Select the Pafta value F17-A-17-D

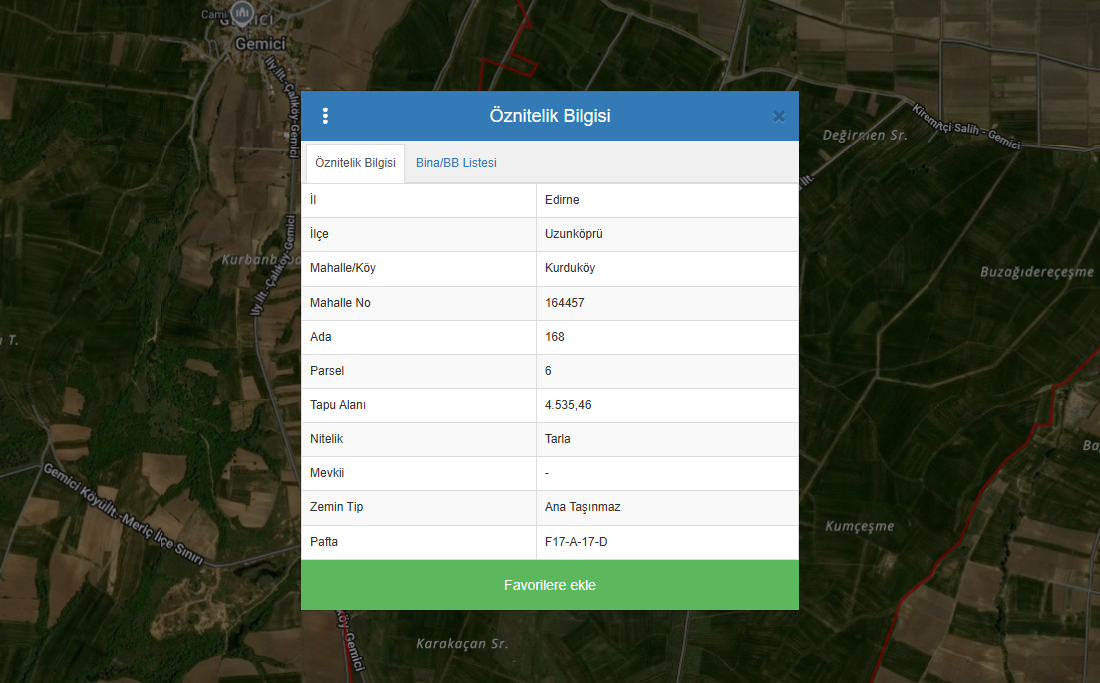pos(576,541)
